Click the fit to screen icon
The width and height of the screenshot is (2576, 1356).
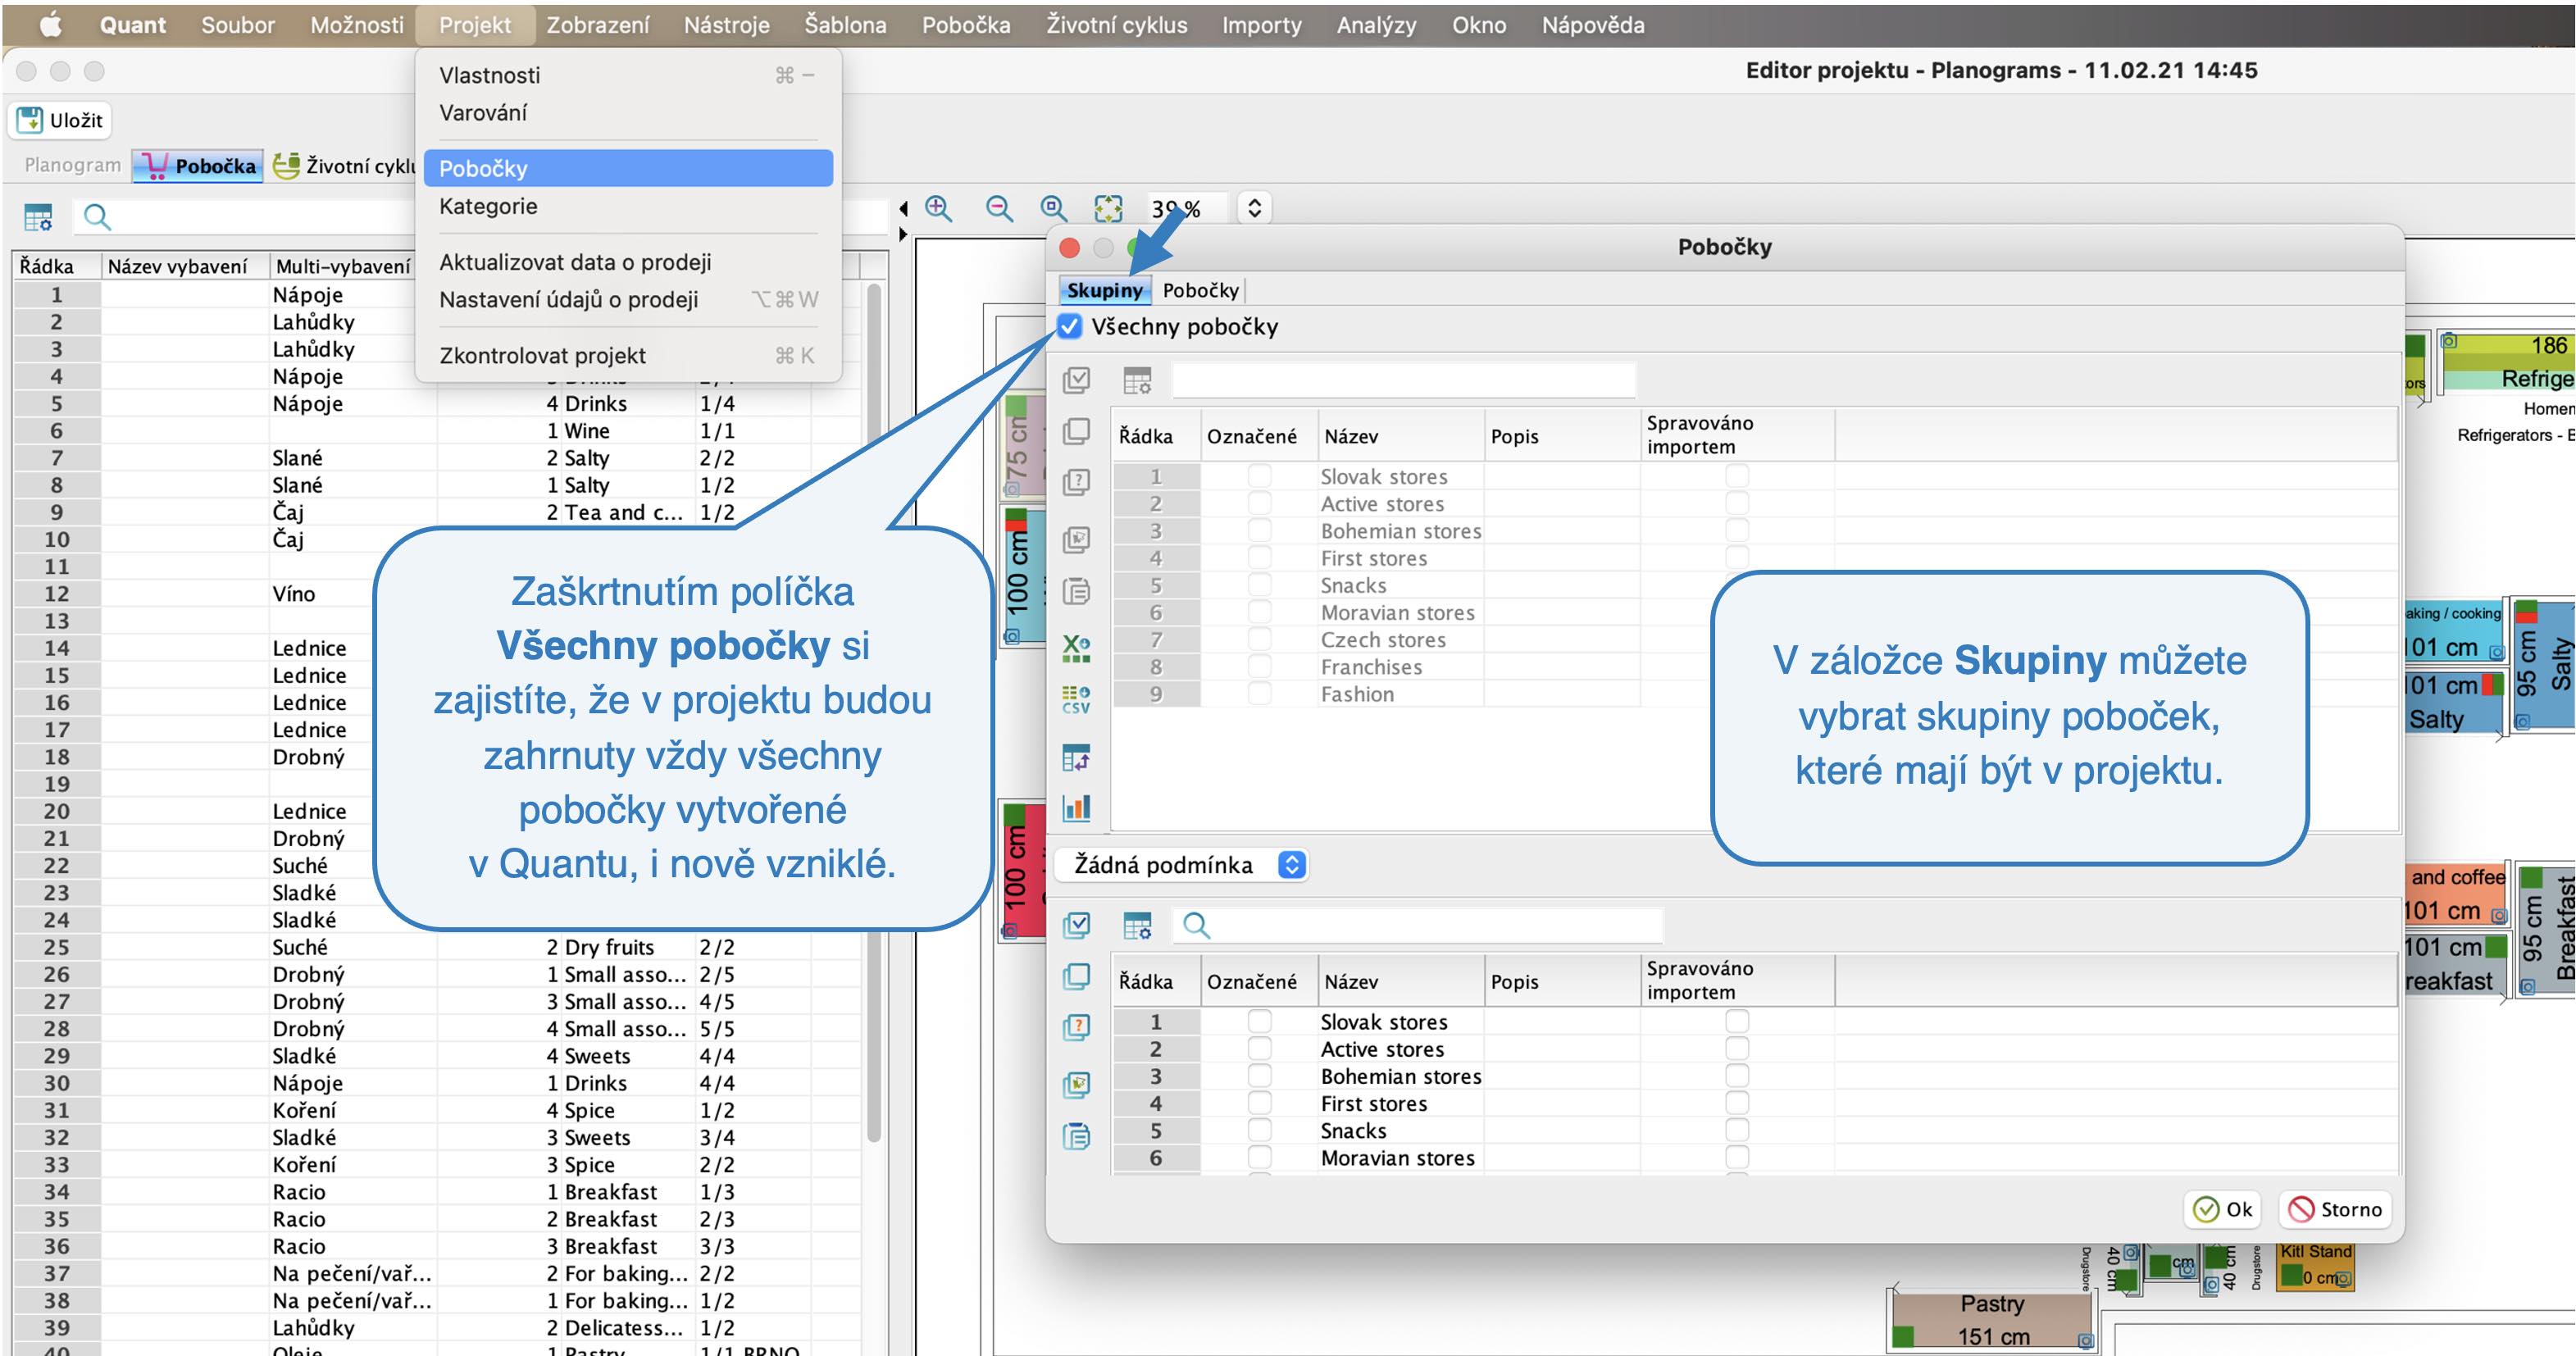pyautogui.click(x=1108, y=208)
